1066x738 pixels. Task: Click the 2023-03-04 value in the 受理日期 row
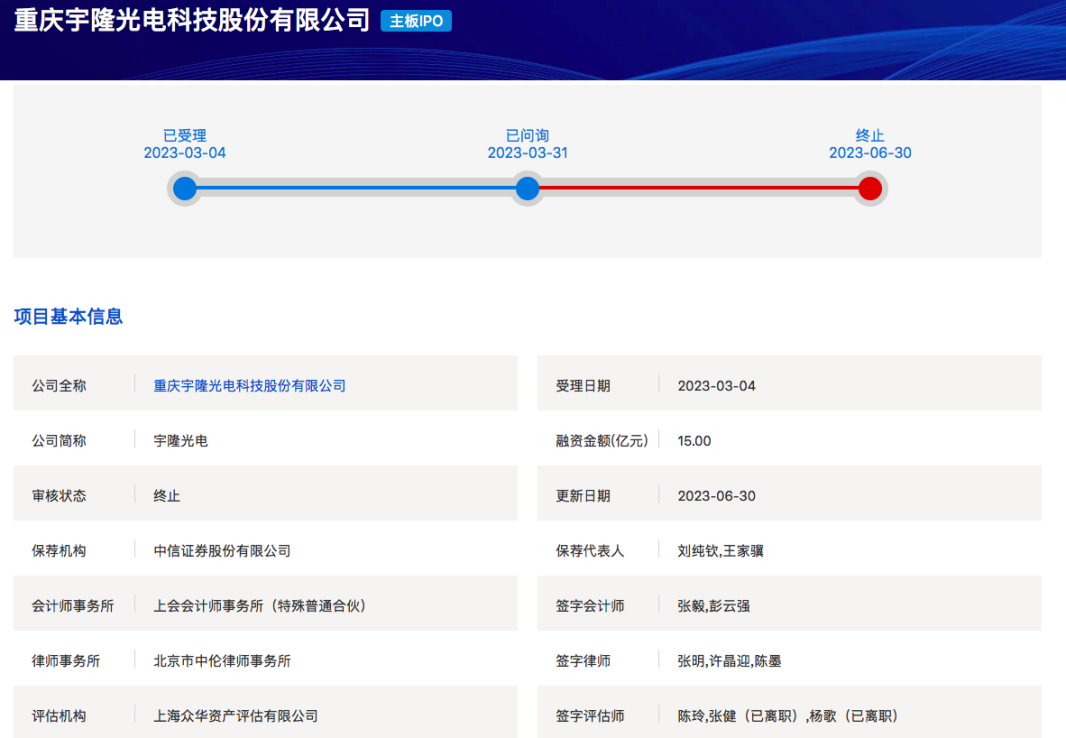click(717, 386)
